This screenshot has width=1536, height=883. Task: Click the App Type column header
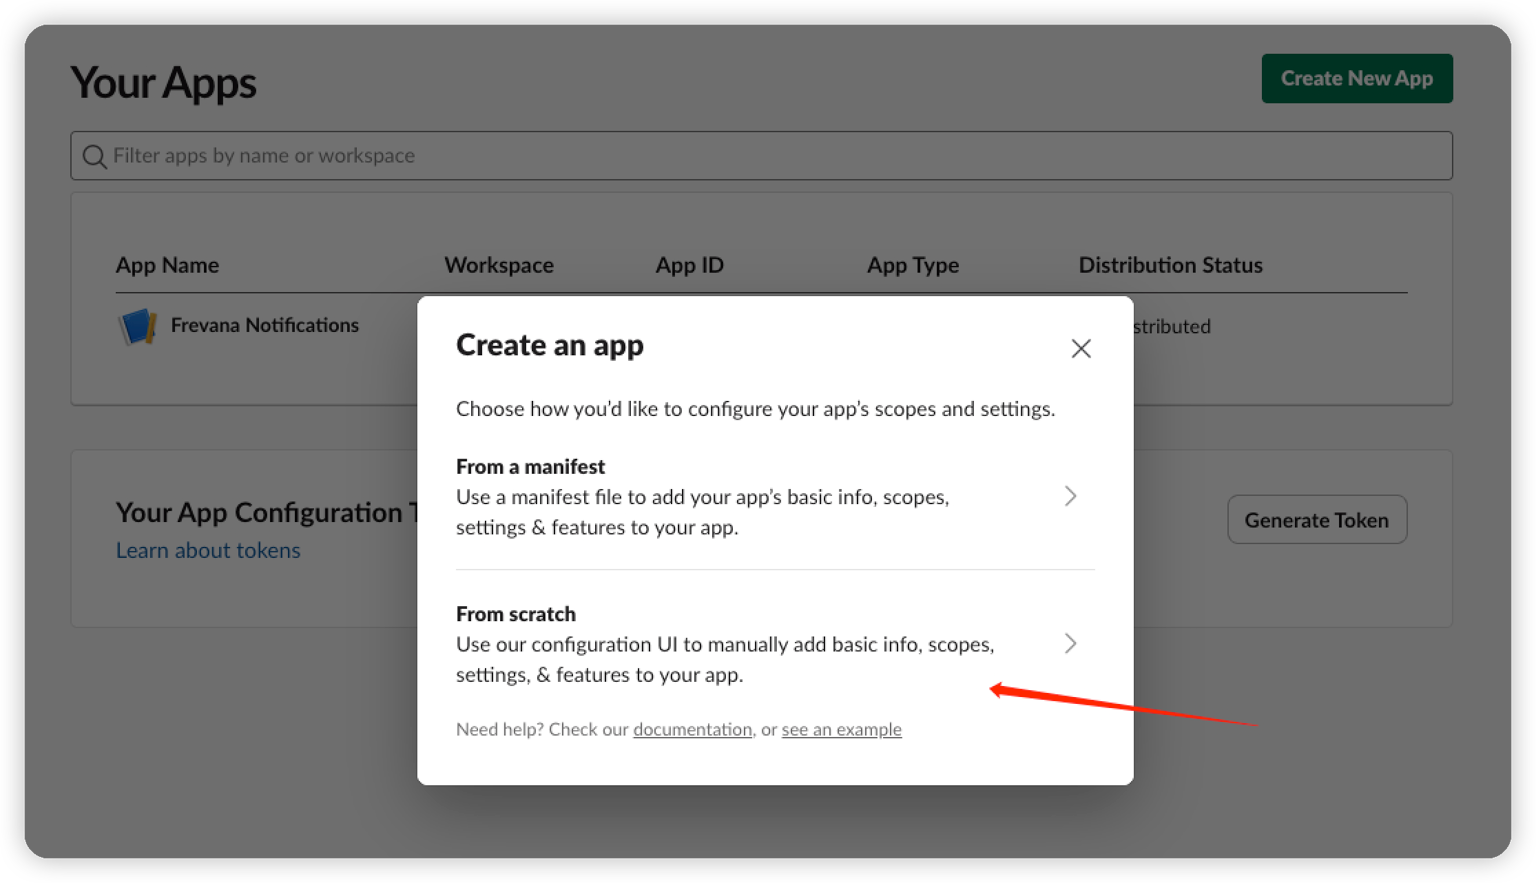tap(912, 265)
